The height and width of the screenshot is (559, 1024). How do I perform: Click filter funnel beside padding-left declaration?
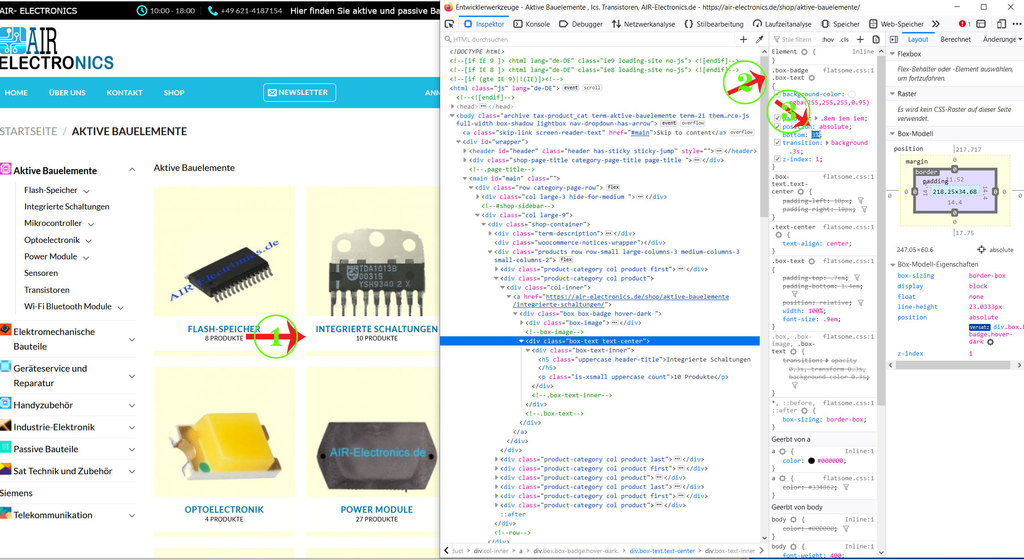coord(861,201)
